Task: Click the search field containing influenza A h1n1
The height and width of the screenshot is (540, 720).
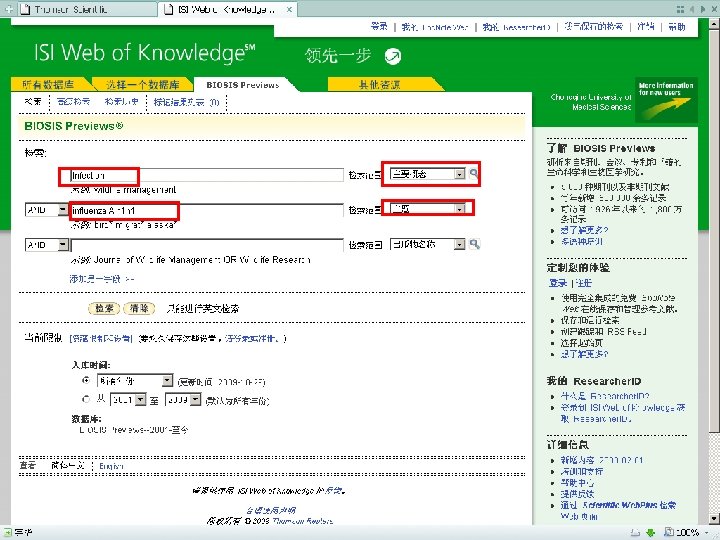Action: click(x=207, y=211)
